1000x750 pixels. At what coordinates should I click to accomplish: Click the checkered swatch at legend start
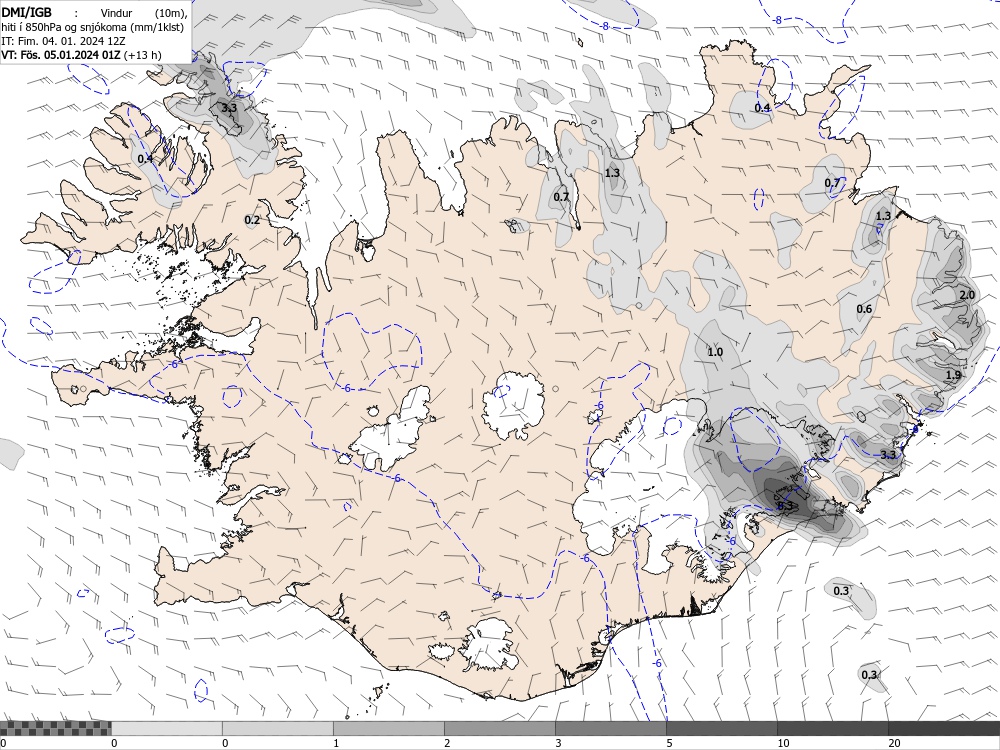click(55, 728)
